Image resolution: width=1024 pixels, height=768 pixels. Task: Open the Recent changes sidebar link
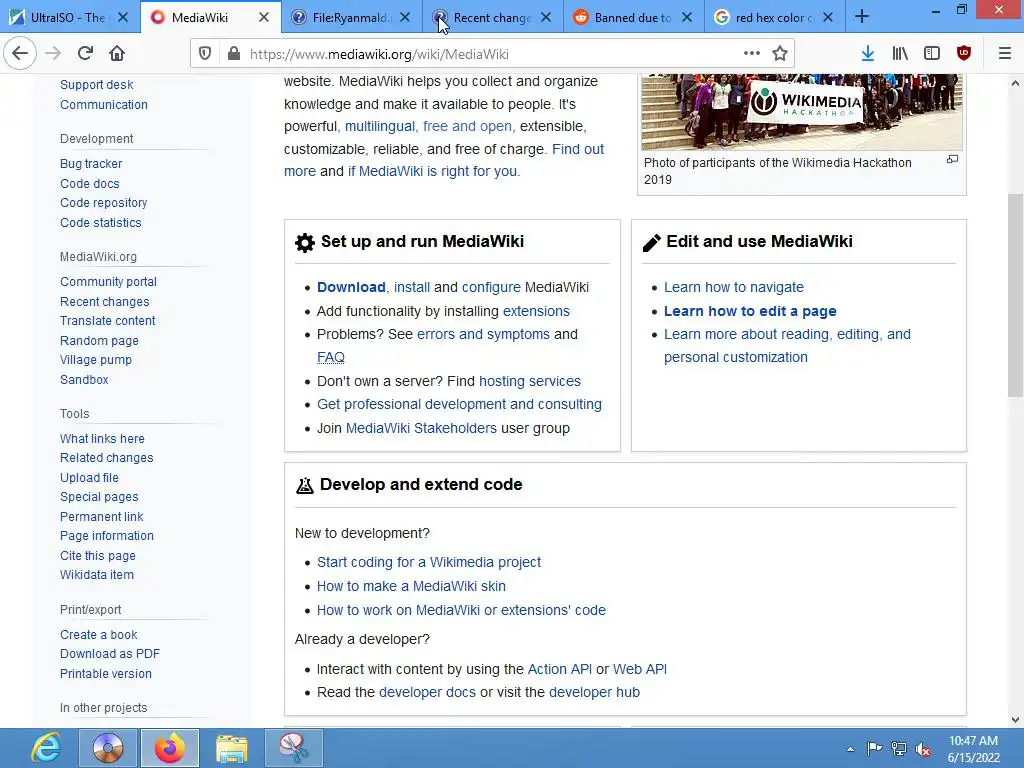click(x=104, y=302)
